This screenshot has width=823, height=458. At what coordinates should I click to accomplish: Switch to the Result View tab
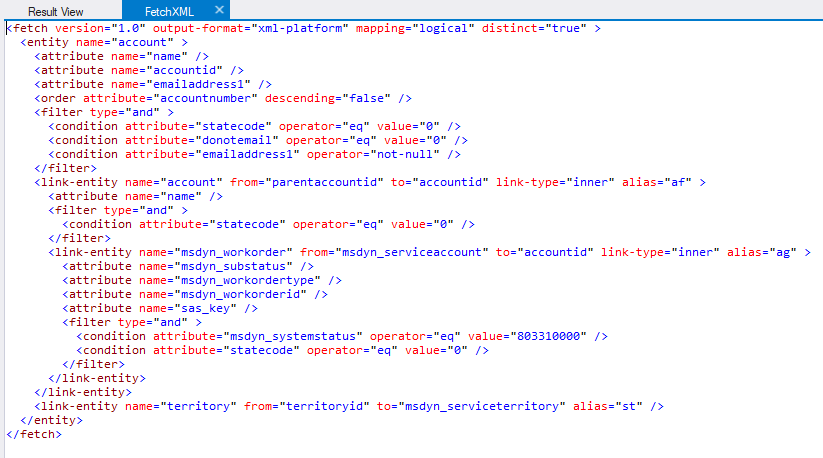click(x=56, y=10)
